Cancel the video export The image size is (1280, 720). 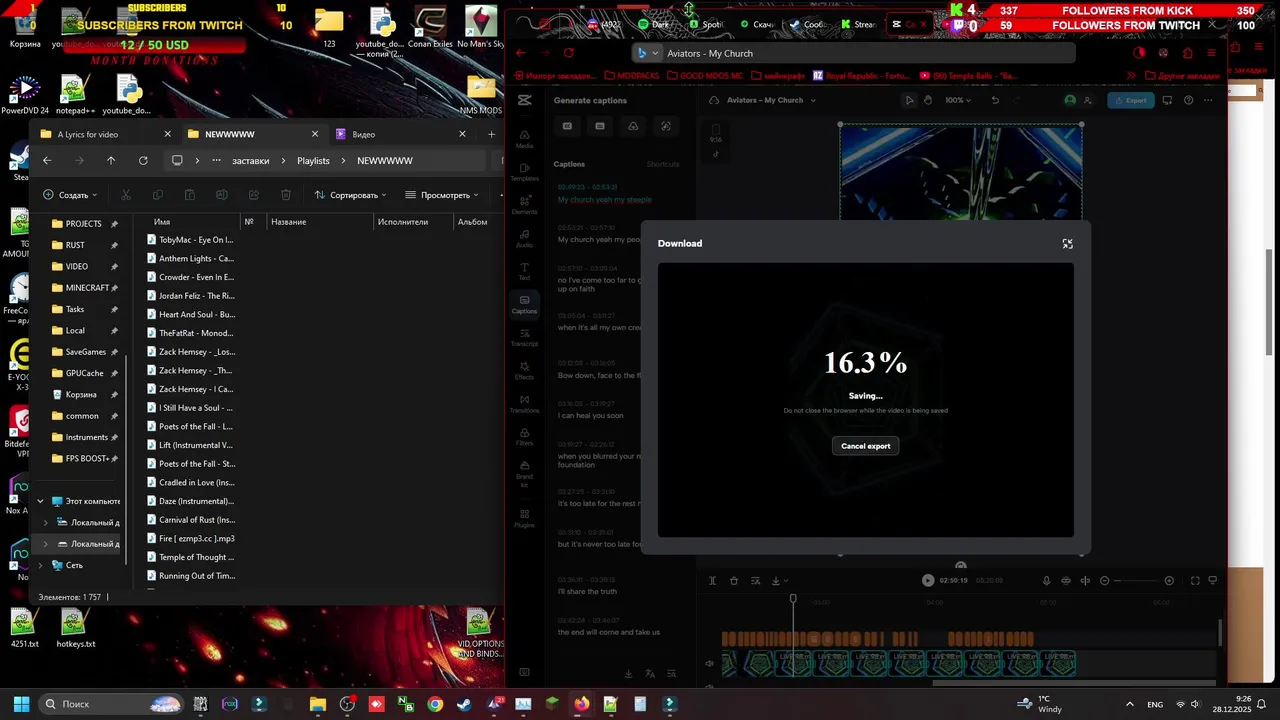tap(865, 446)
